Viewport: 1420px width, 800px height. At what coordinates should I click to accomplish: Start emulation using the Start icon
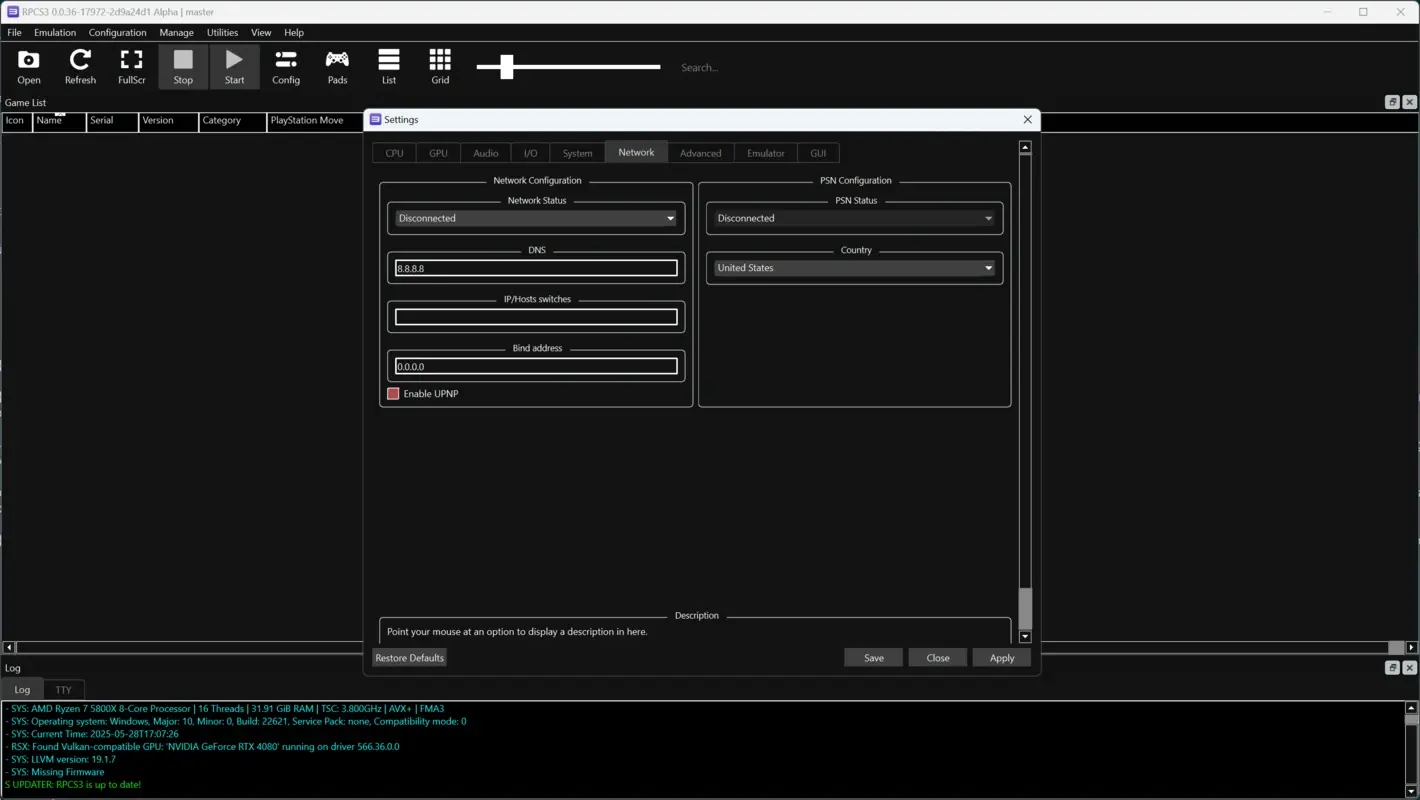[234, 66]
